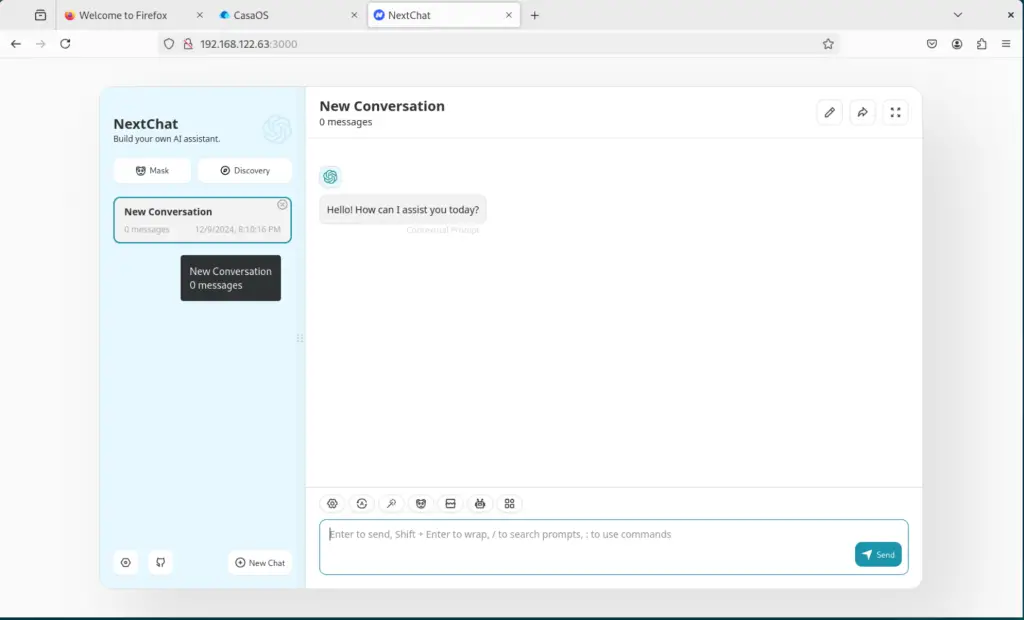Open the robot model selector
This screenshot has width=1024, height=620.
(480, 504)
